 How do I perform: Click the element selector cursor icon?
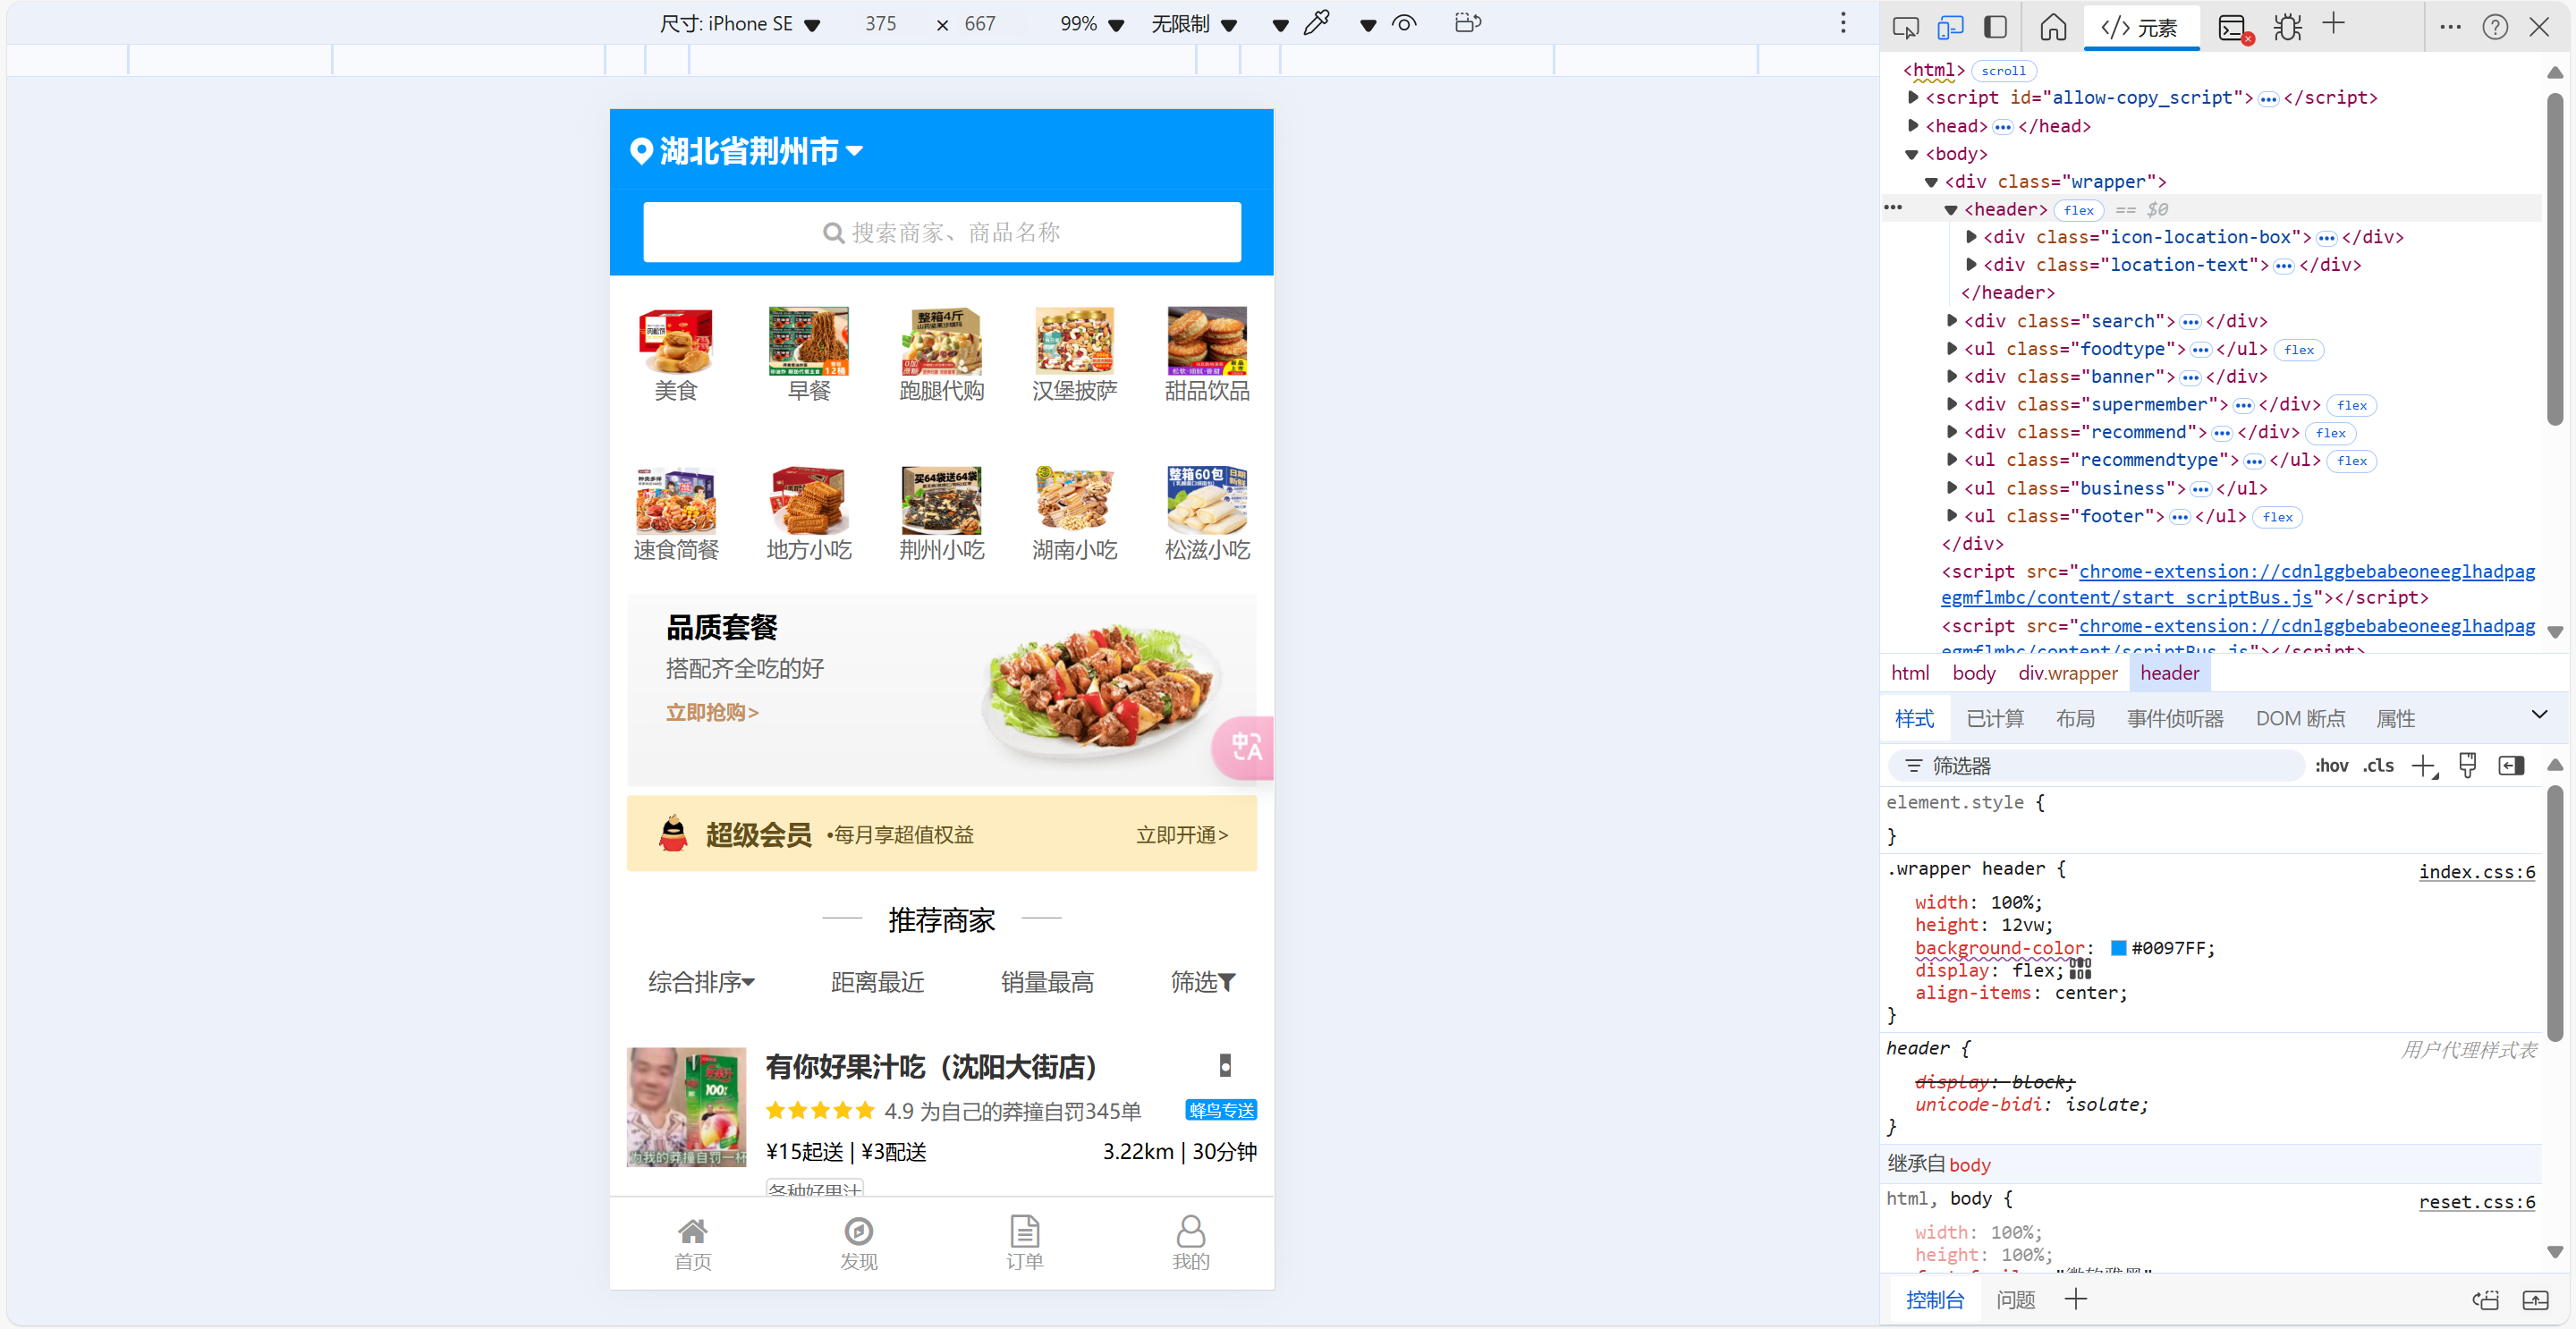coord(1905,27)
